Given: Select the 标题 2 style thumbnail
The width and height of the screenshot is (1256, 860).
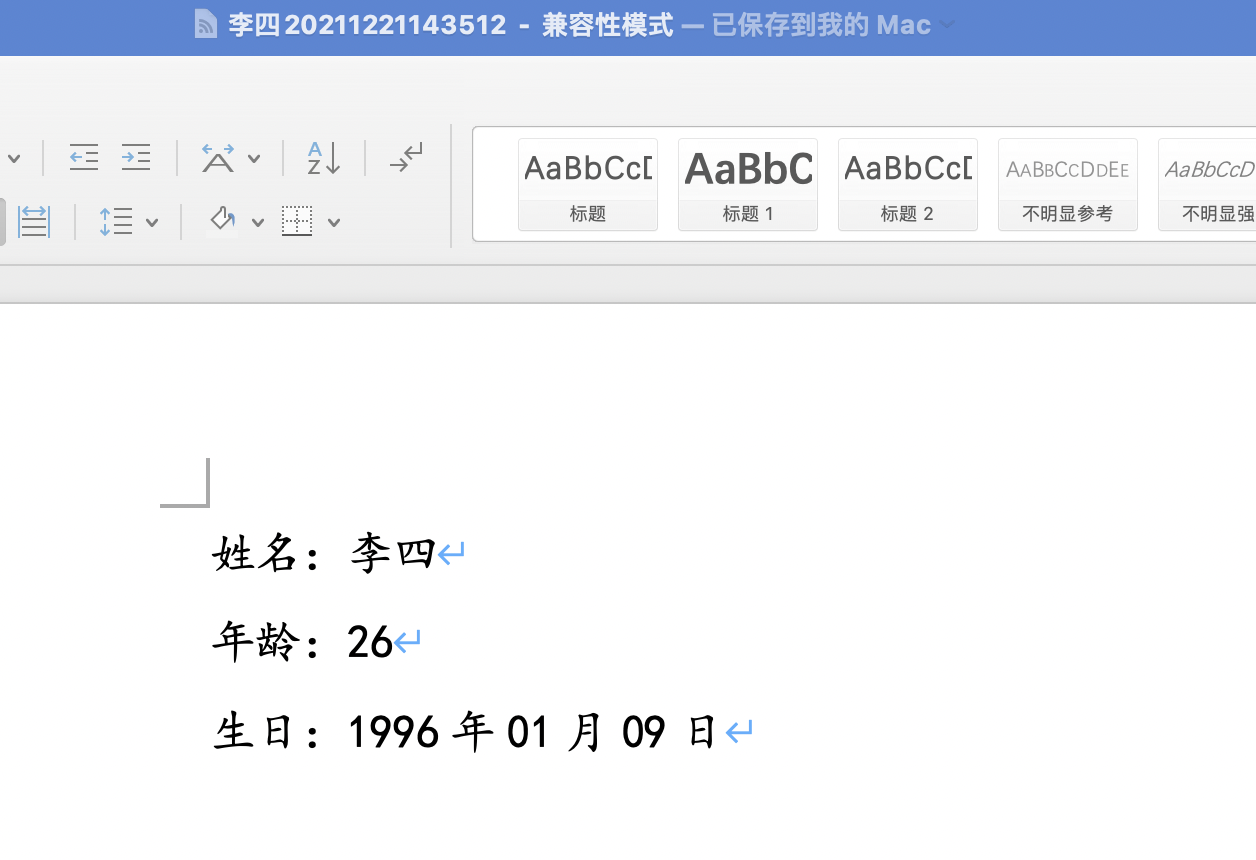Looking at the screenshot, I should pos(908,184).
